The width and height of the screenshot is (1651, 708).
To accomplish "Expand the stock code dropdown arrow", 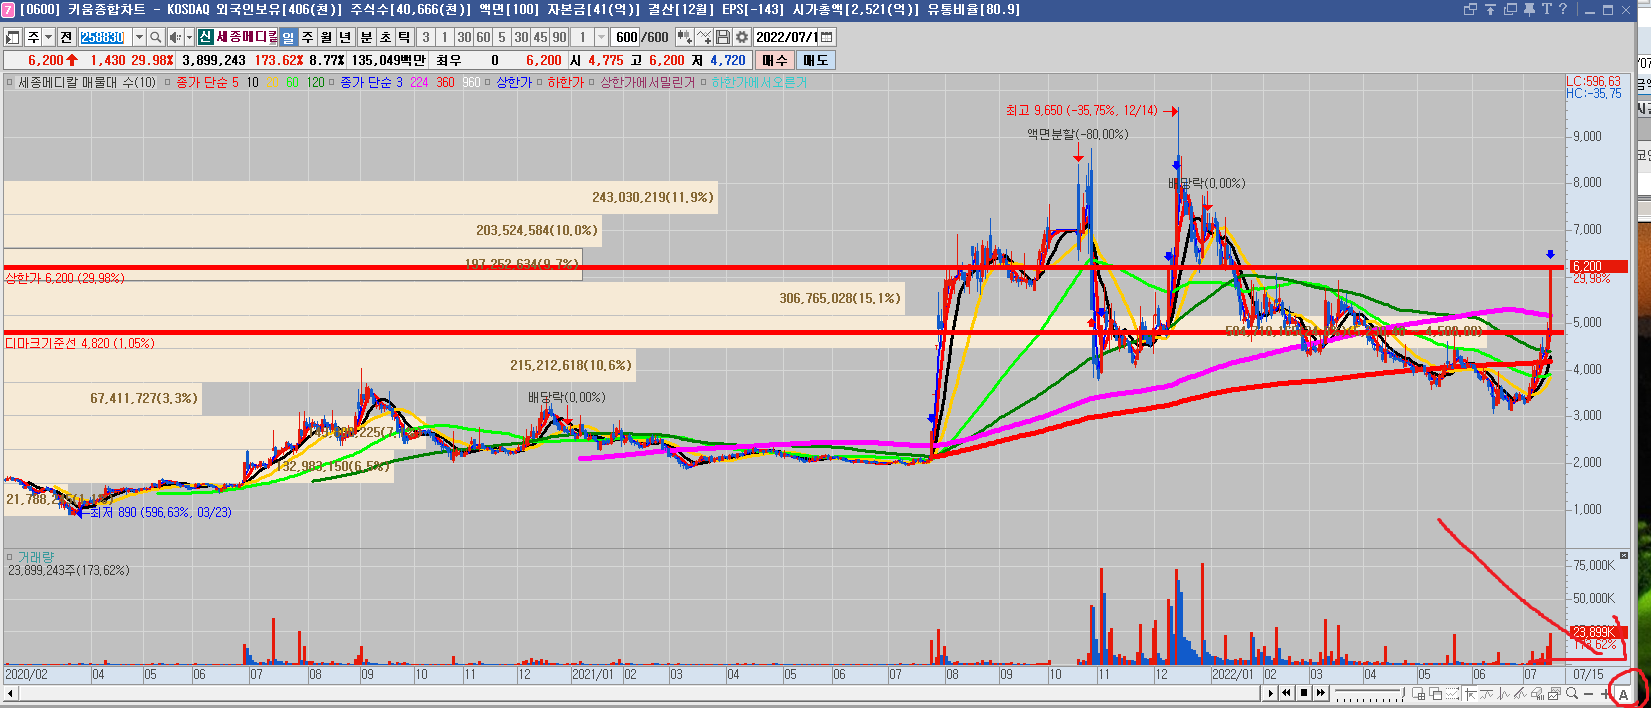I will click(139, 37).
